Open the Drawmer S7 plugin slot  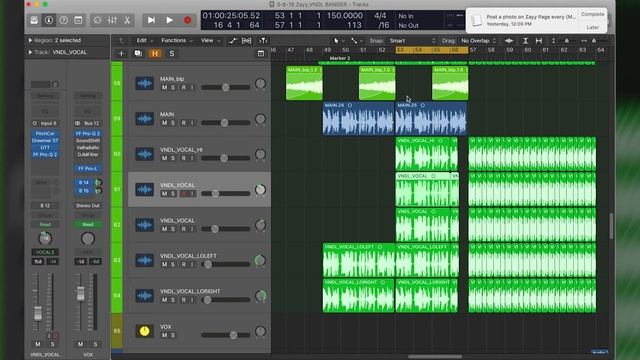click(45, 140)
